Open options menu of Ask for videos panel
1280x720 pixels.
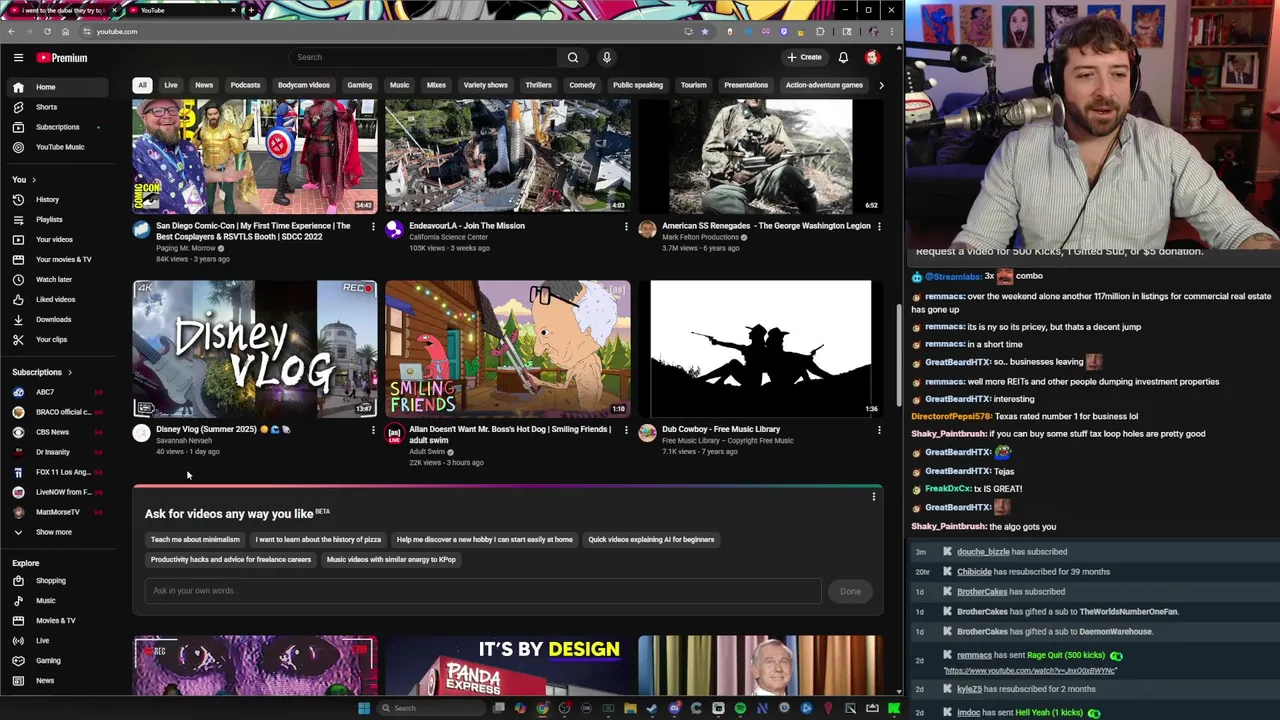[x=873, y=497]
